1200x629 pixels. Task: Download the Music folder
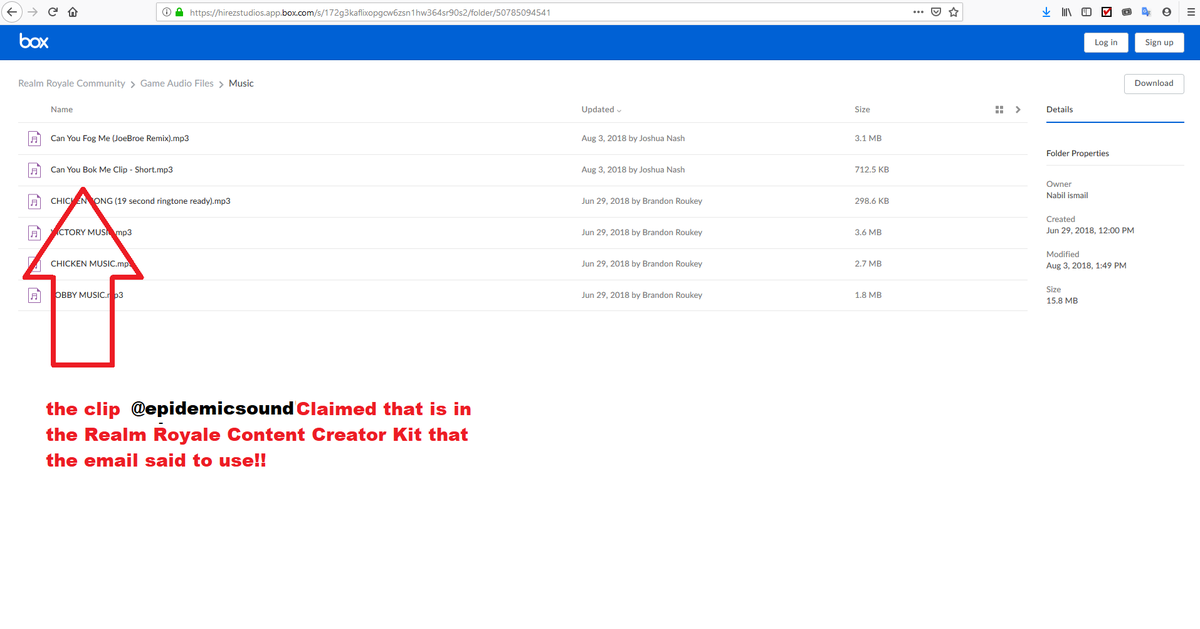click(x=1153, y=83)
